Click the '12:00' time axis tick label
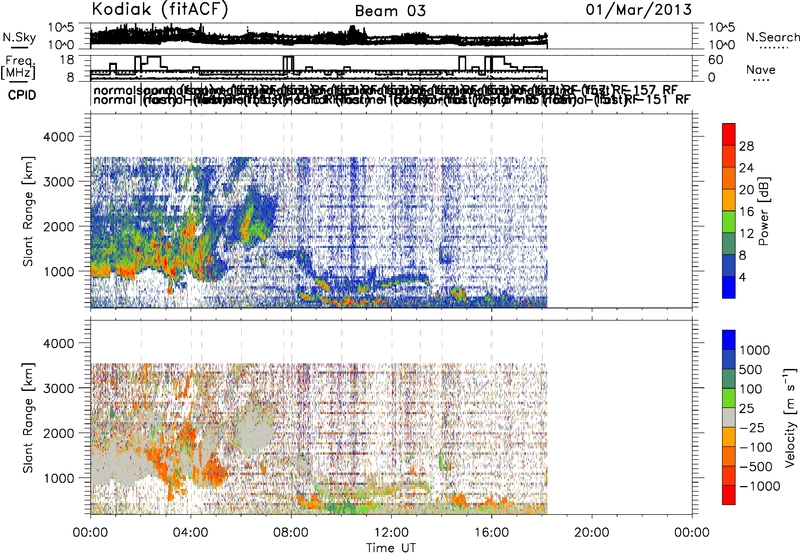The height and width of the screenshot is (554, 800). [x=391, y=533]
